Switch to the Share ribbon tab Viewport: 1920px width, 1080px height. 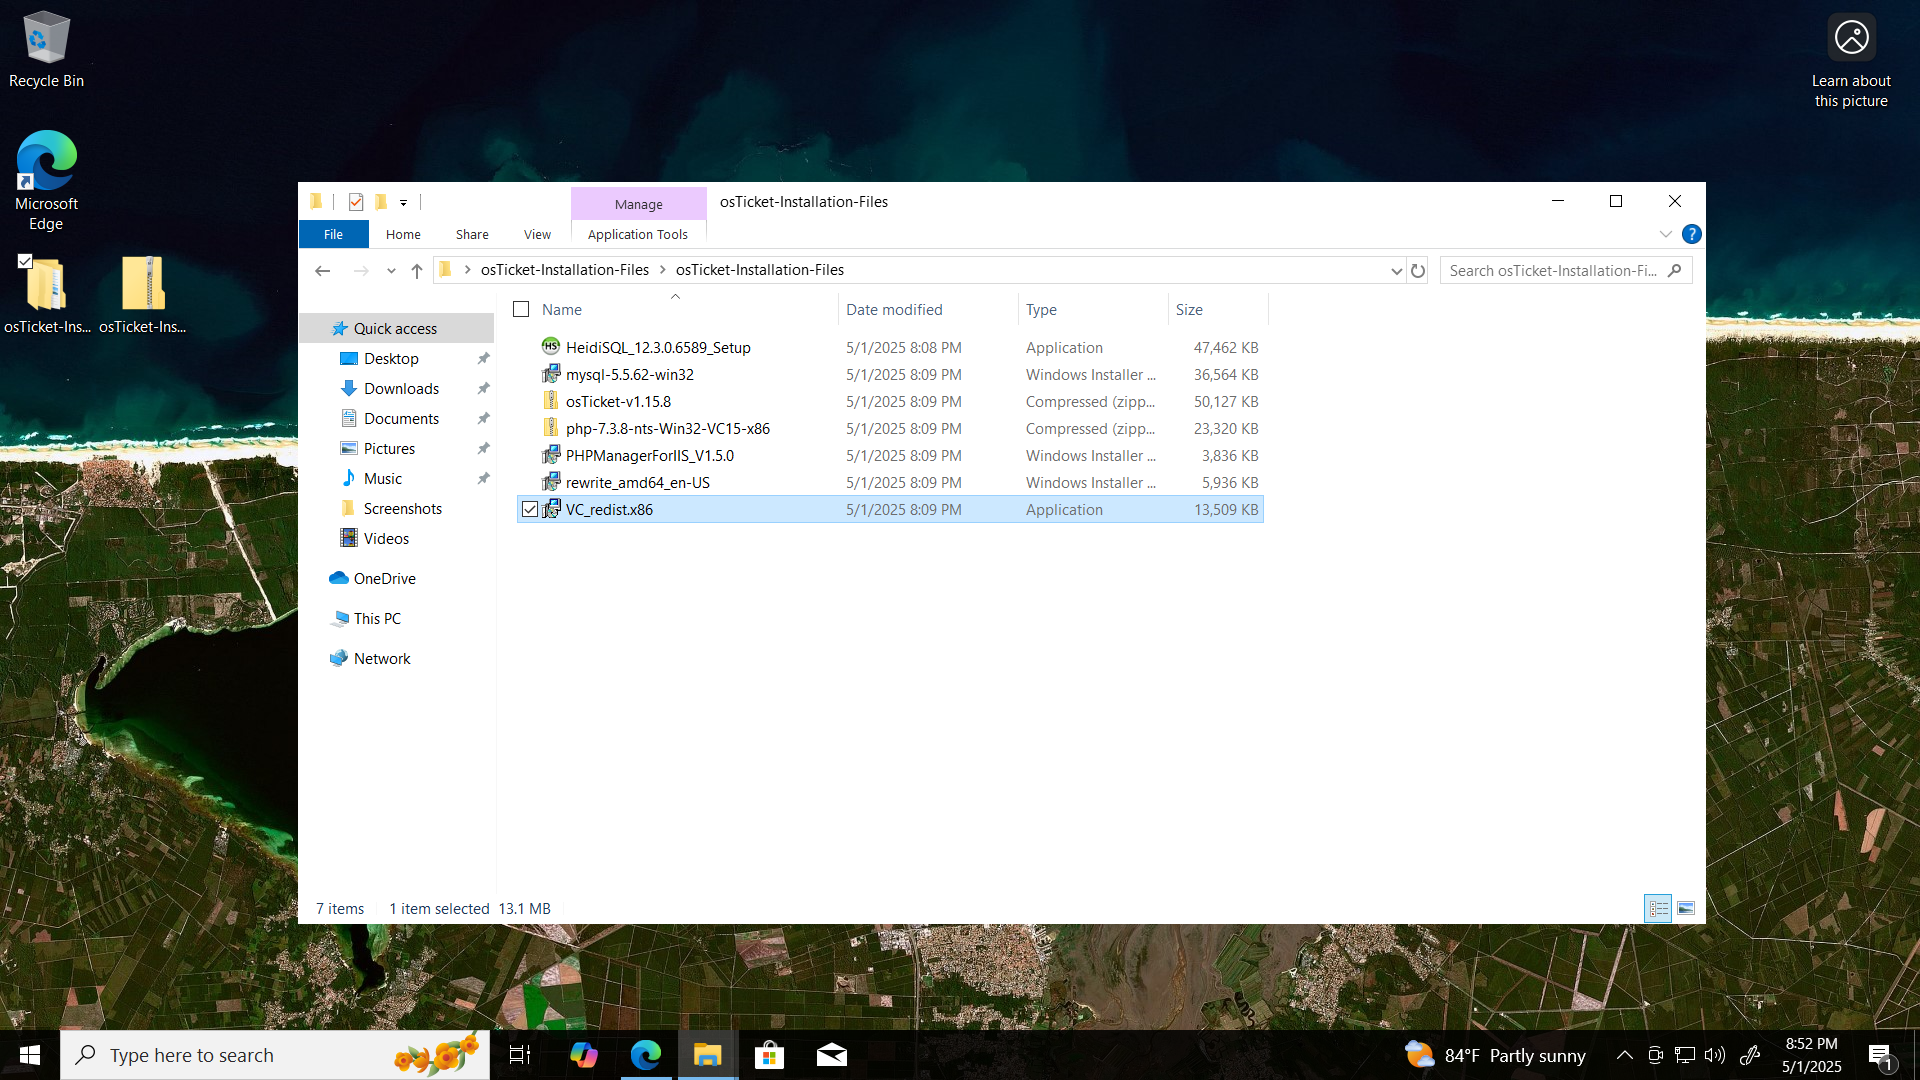coord(472,234)
